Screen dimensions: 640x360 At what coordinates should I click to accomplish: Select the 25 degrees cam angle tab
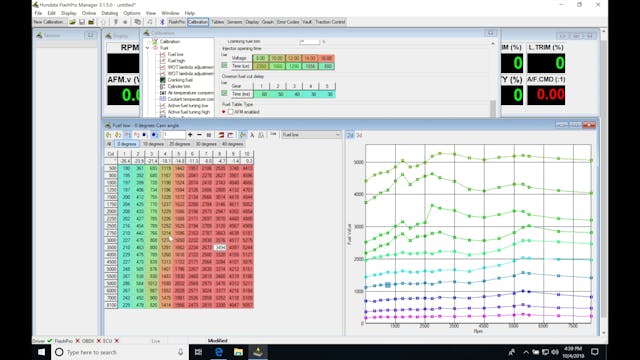tap(180, 144)
